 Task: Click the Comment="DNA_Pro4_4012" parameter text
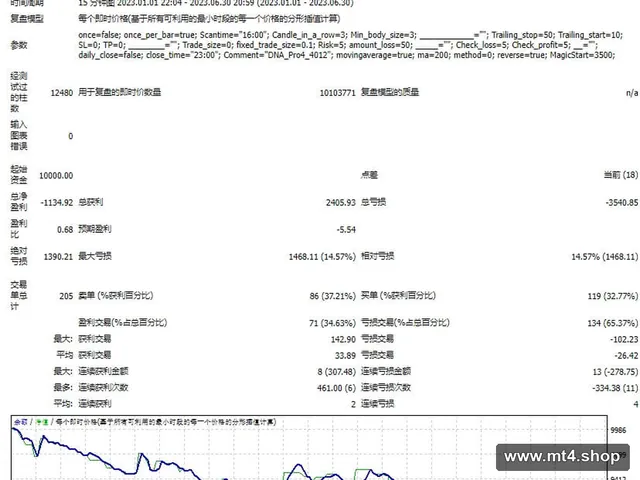278,55
